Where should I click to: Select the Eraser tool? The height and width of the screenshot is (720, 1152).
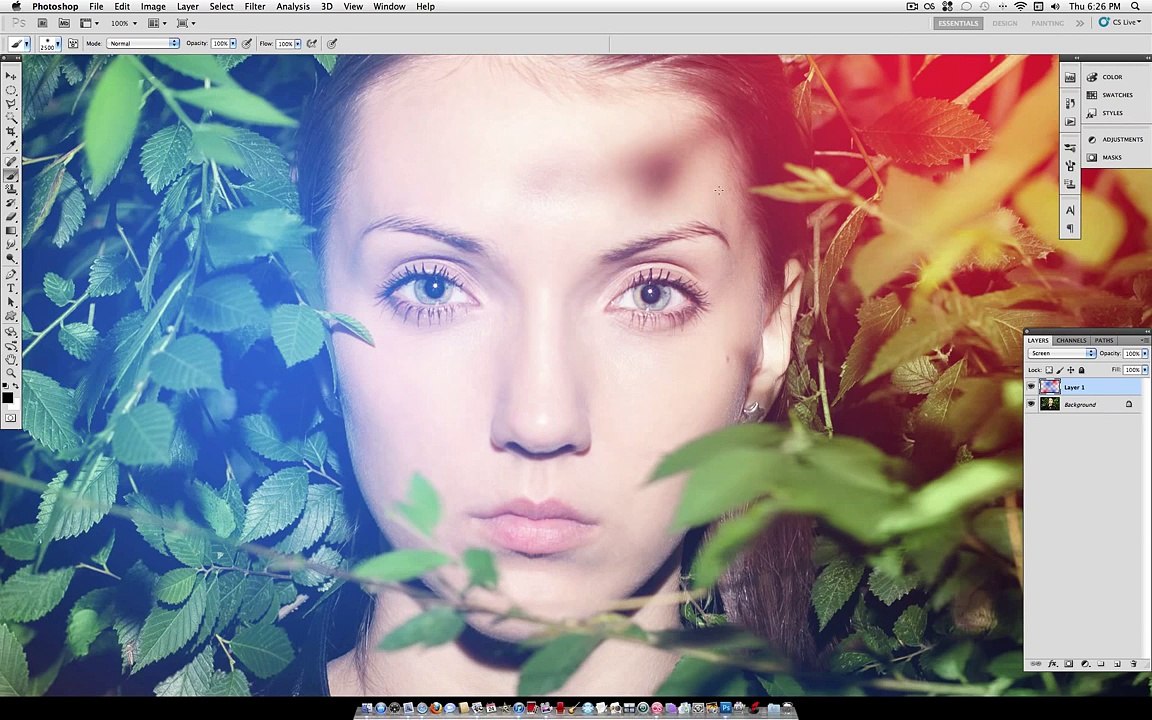[11, 216]
